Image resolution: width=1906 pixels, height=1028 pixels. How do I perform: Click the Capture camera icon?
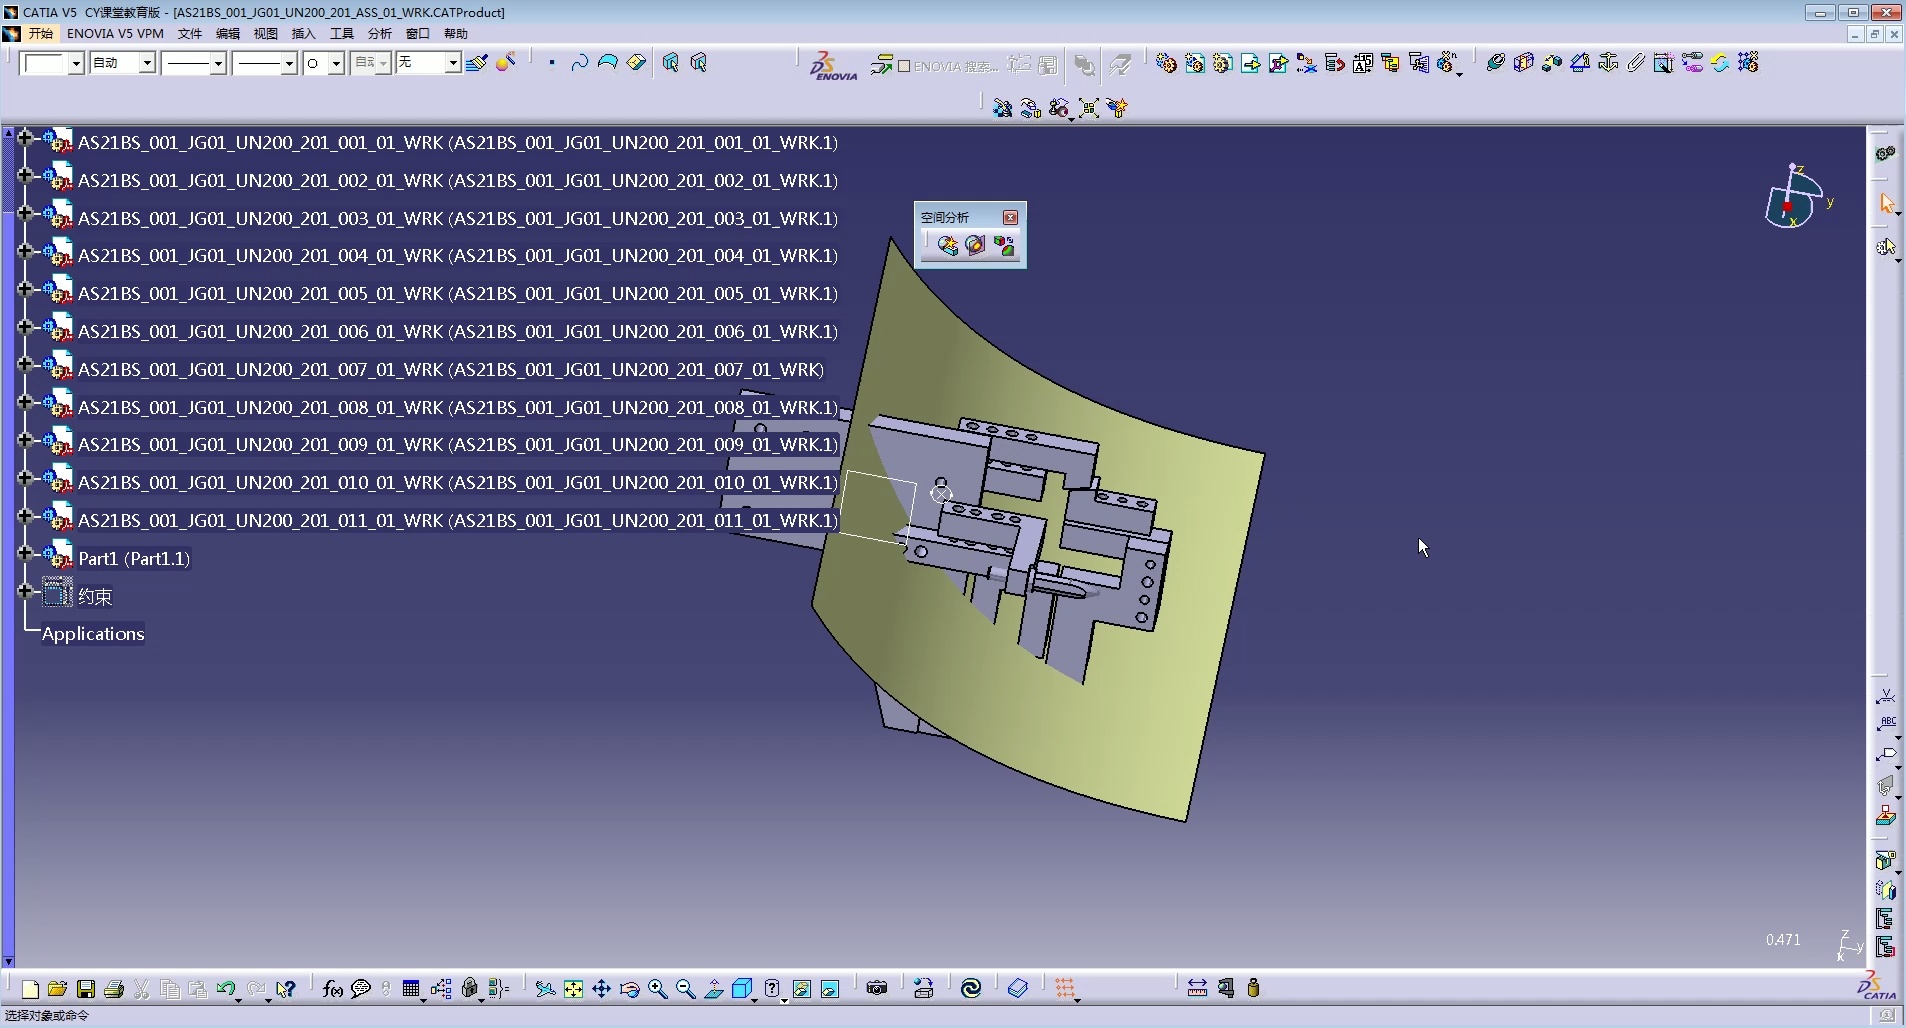(877, 989)
